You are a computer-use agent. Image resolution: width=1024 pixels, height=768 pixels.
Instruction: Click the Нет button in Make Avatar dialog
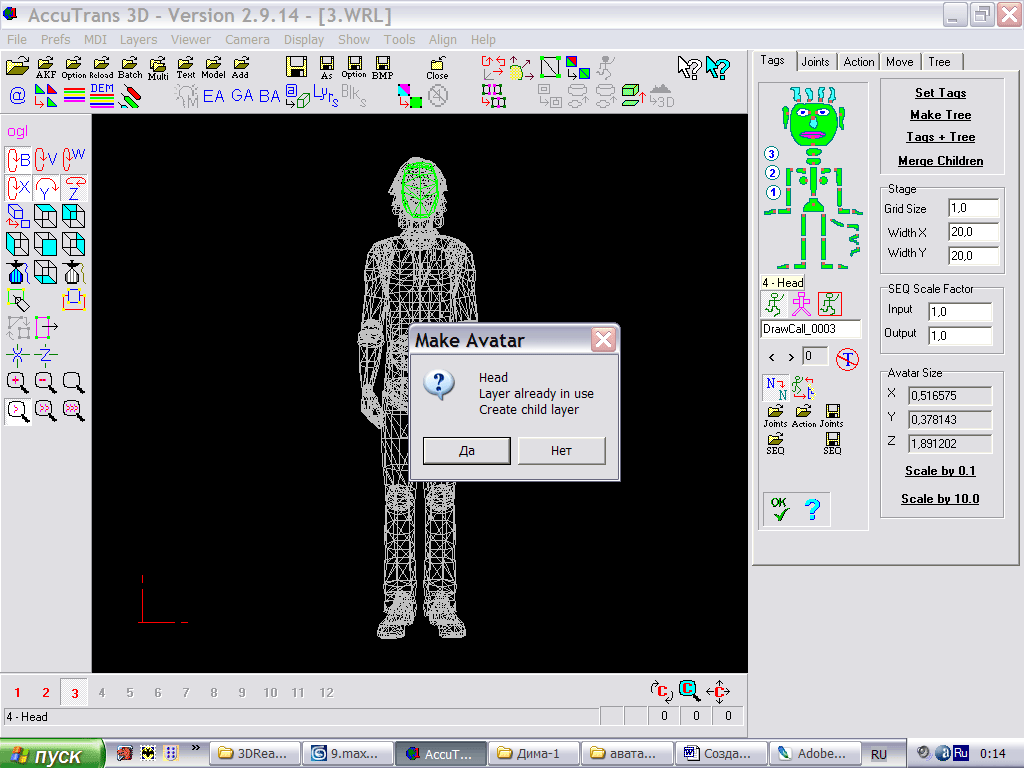tap(562, 451)
